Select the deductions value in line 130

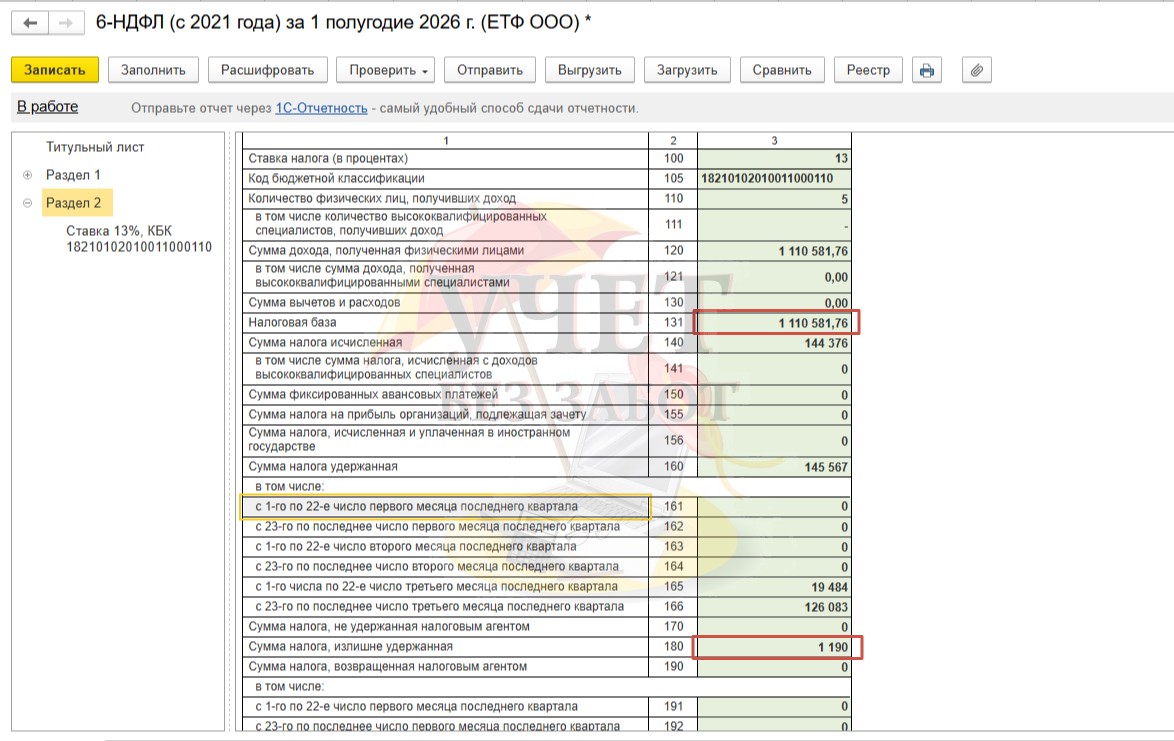tap(774, 302)
